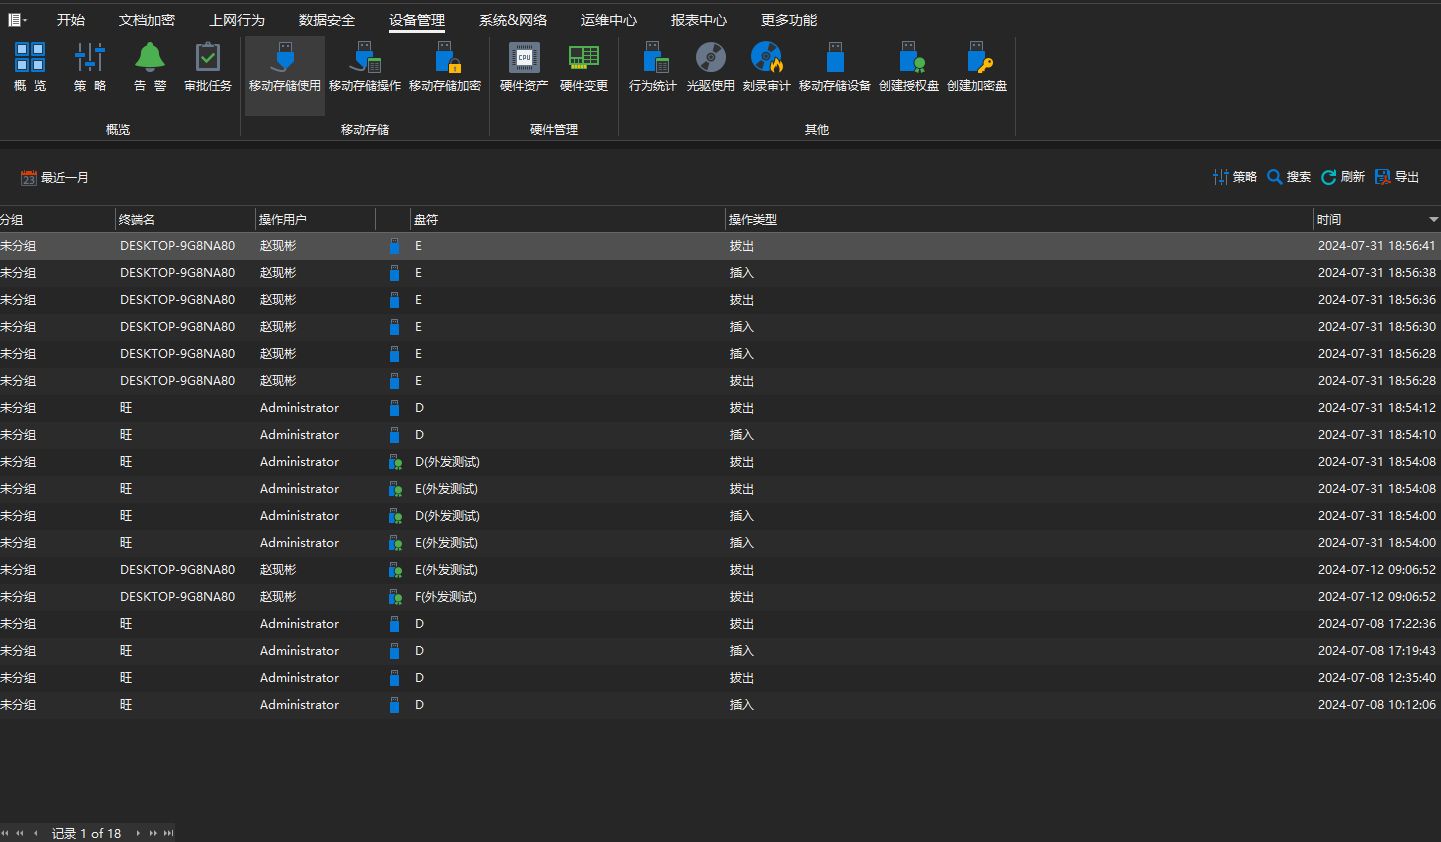Switch to the 更多功能 tab
The height and width of the screenshot is (842, 1441).
[x=789, y=20]
